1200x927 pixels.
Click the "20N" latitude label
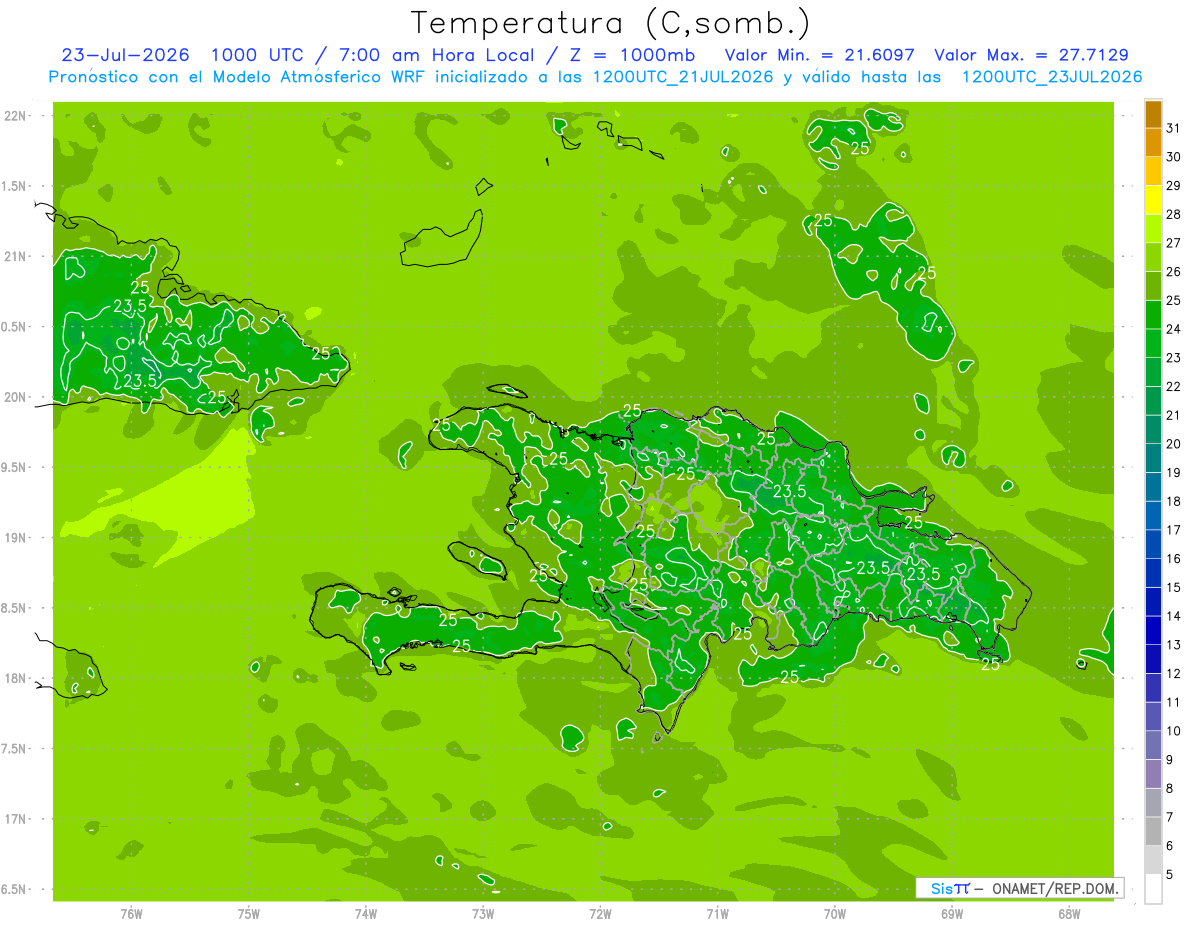[14, 397]
